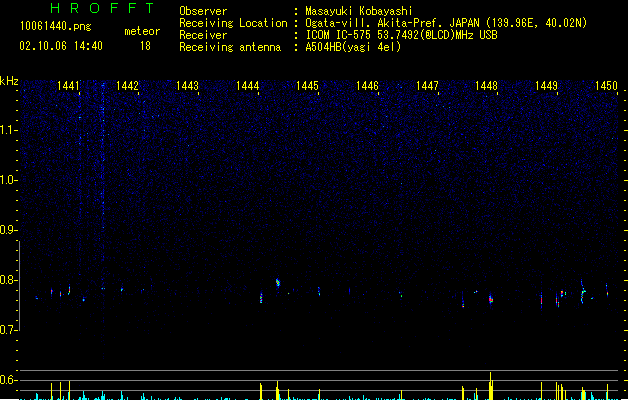Click the 0.9 kHz axis label
This screenshot has height=400, width=629.
click(8, 230)
